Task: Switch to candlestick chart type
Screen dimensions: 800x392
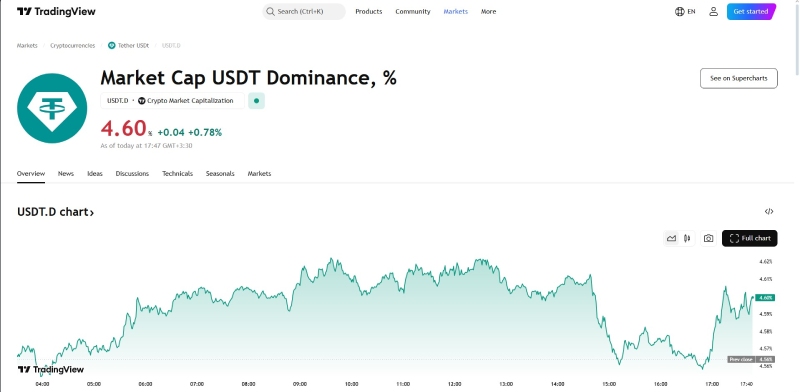Action: (687, 238)
